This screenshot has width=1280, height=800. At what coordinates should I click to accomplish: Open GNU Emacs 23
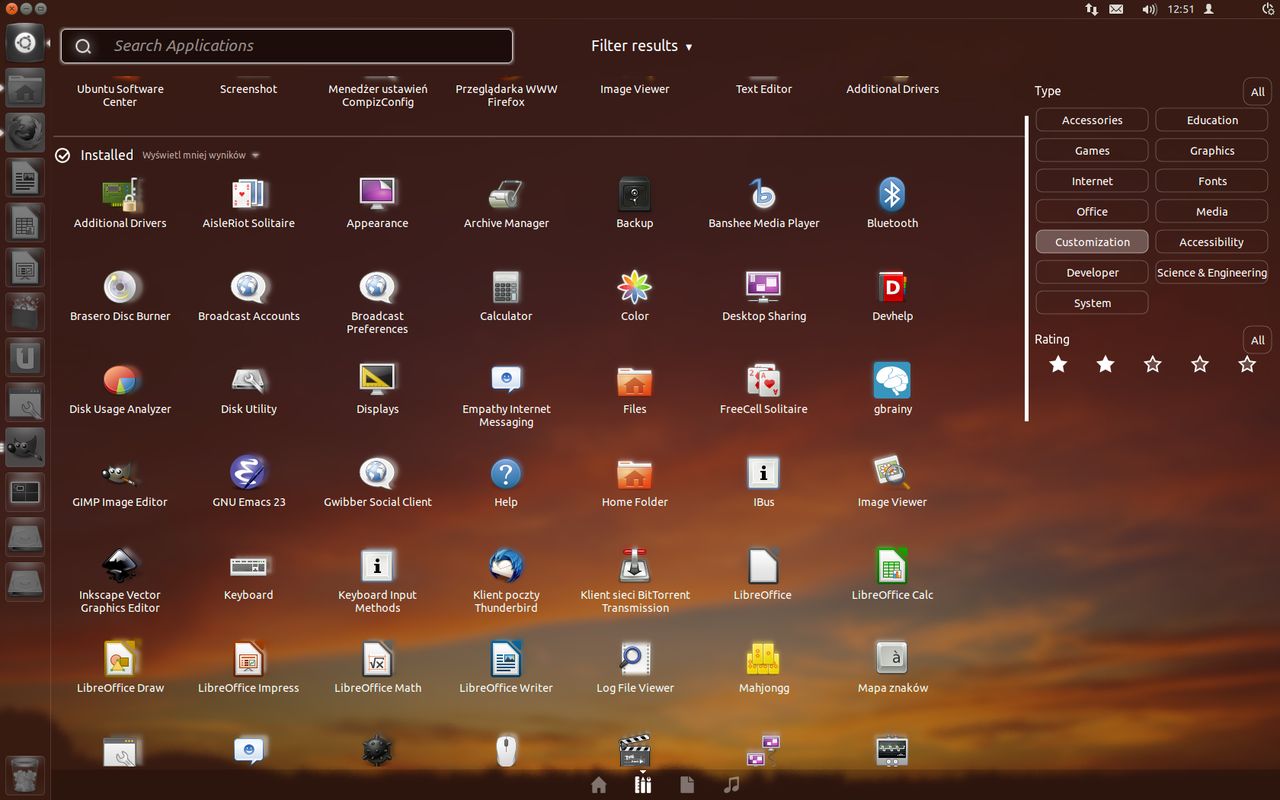(x=249, y=482)
